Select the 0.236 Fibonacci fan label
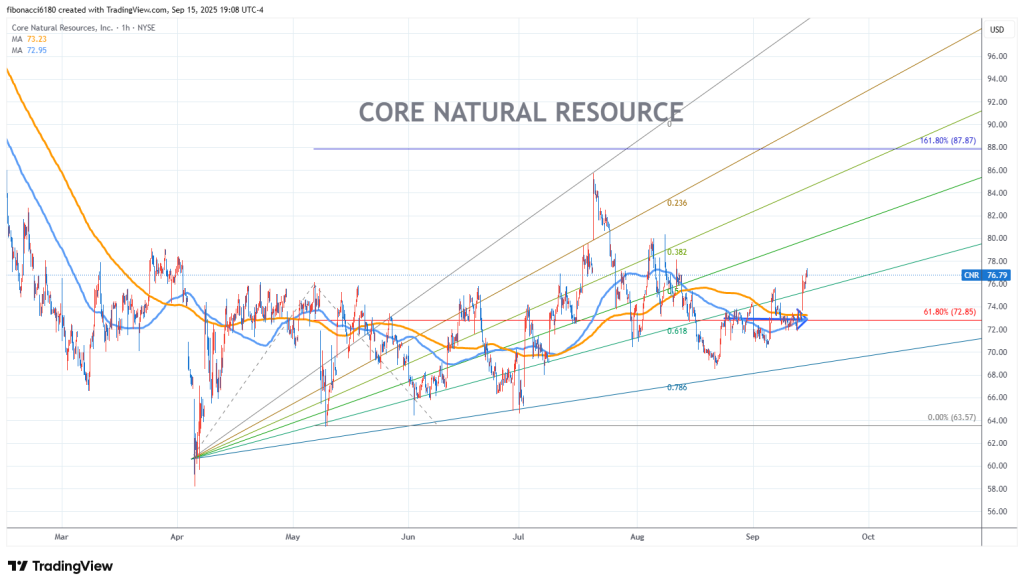This screenshot has height=586, width=1024. [677, 203]
